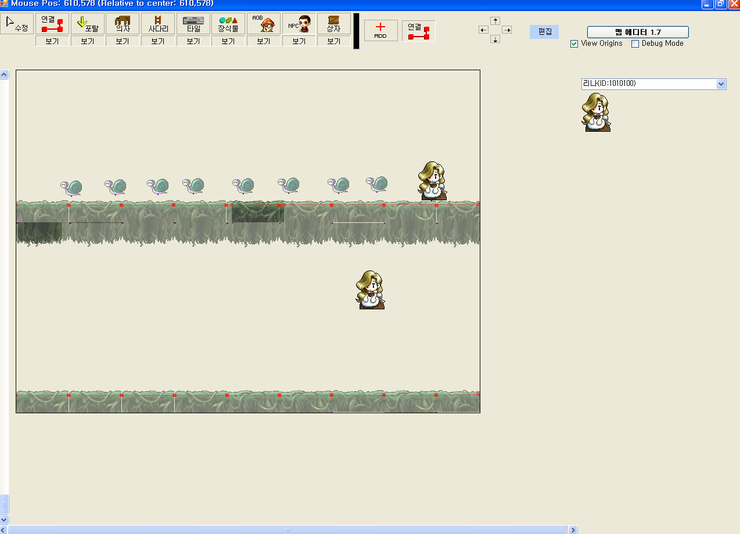The height and width of the screenshot is (534, 740).
Task: Click the vertical scrollbar down arrow
Action: pos(4,520)
